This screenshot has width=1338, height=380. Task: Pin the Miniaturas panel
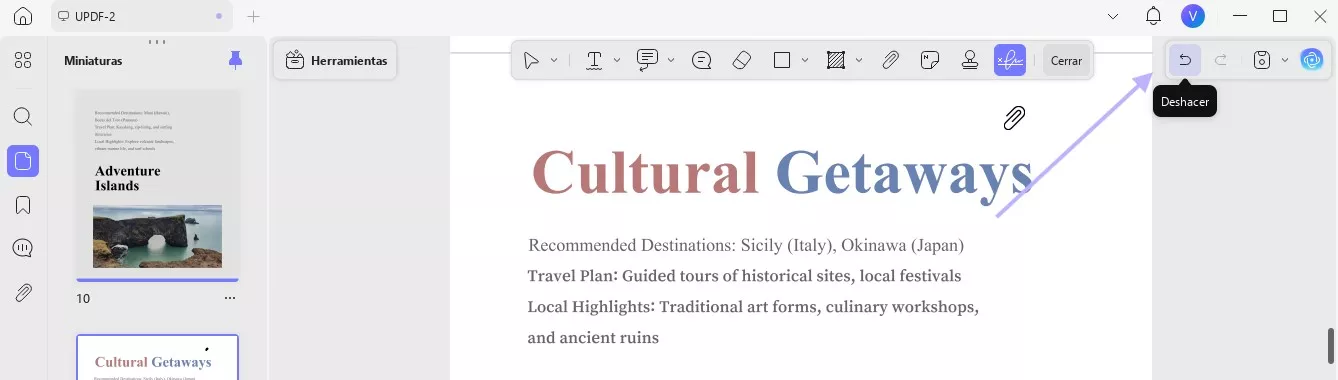click(235, 60)
